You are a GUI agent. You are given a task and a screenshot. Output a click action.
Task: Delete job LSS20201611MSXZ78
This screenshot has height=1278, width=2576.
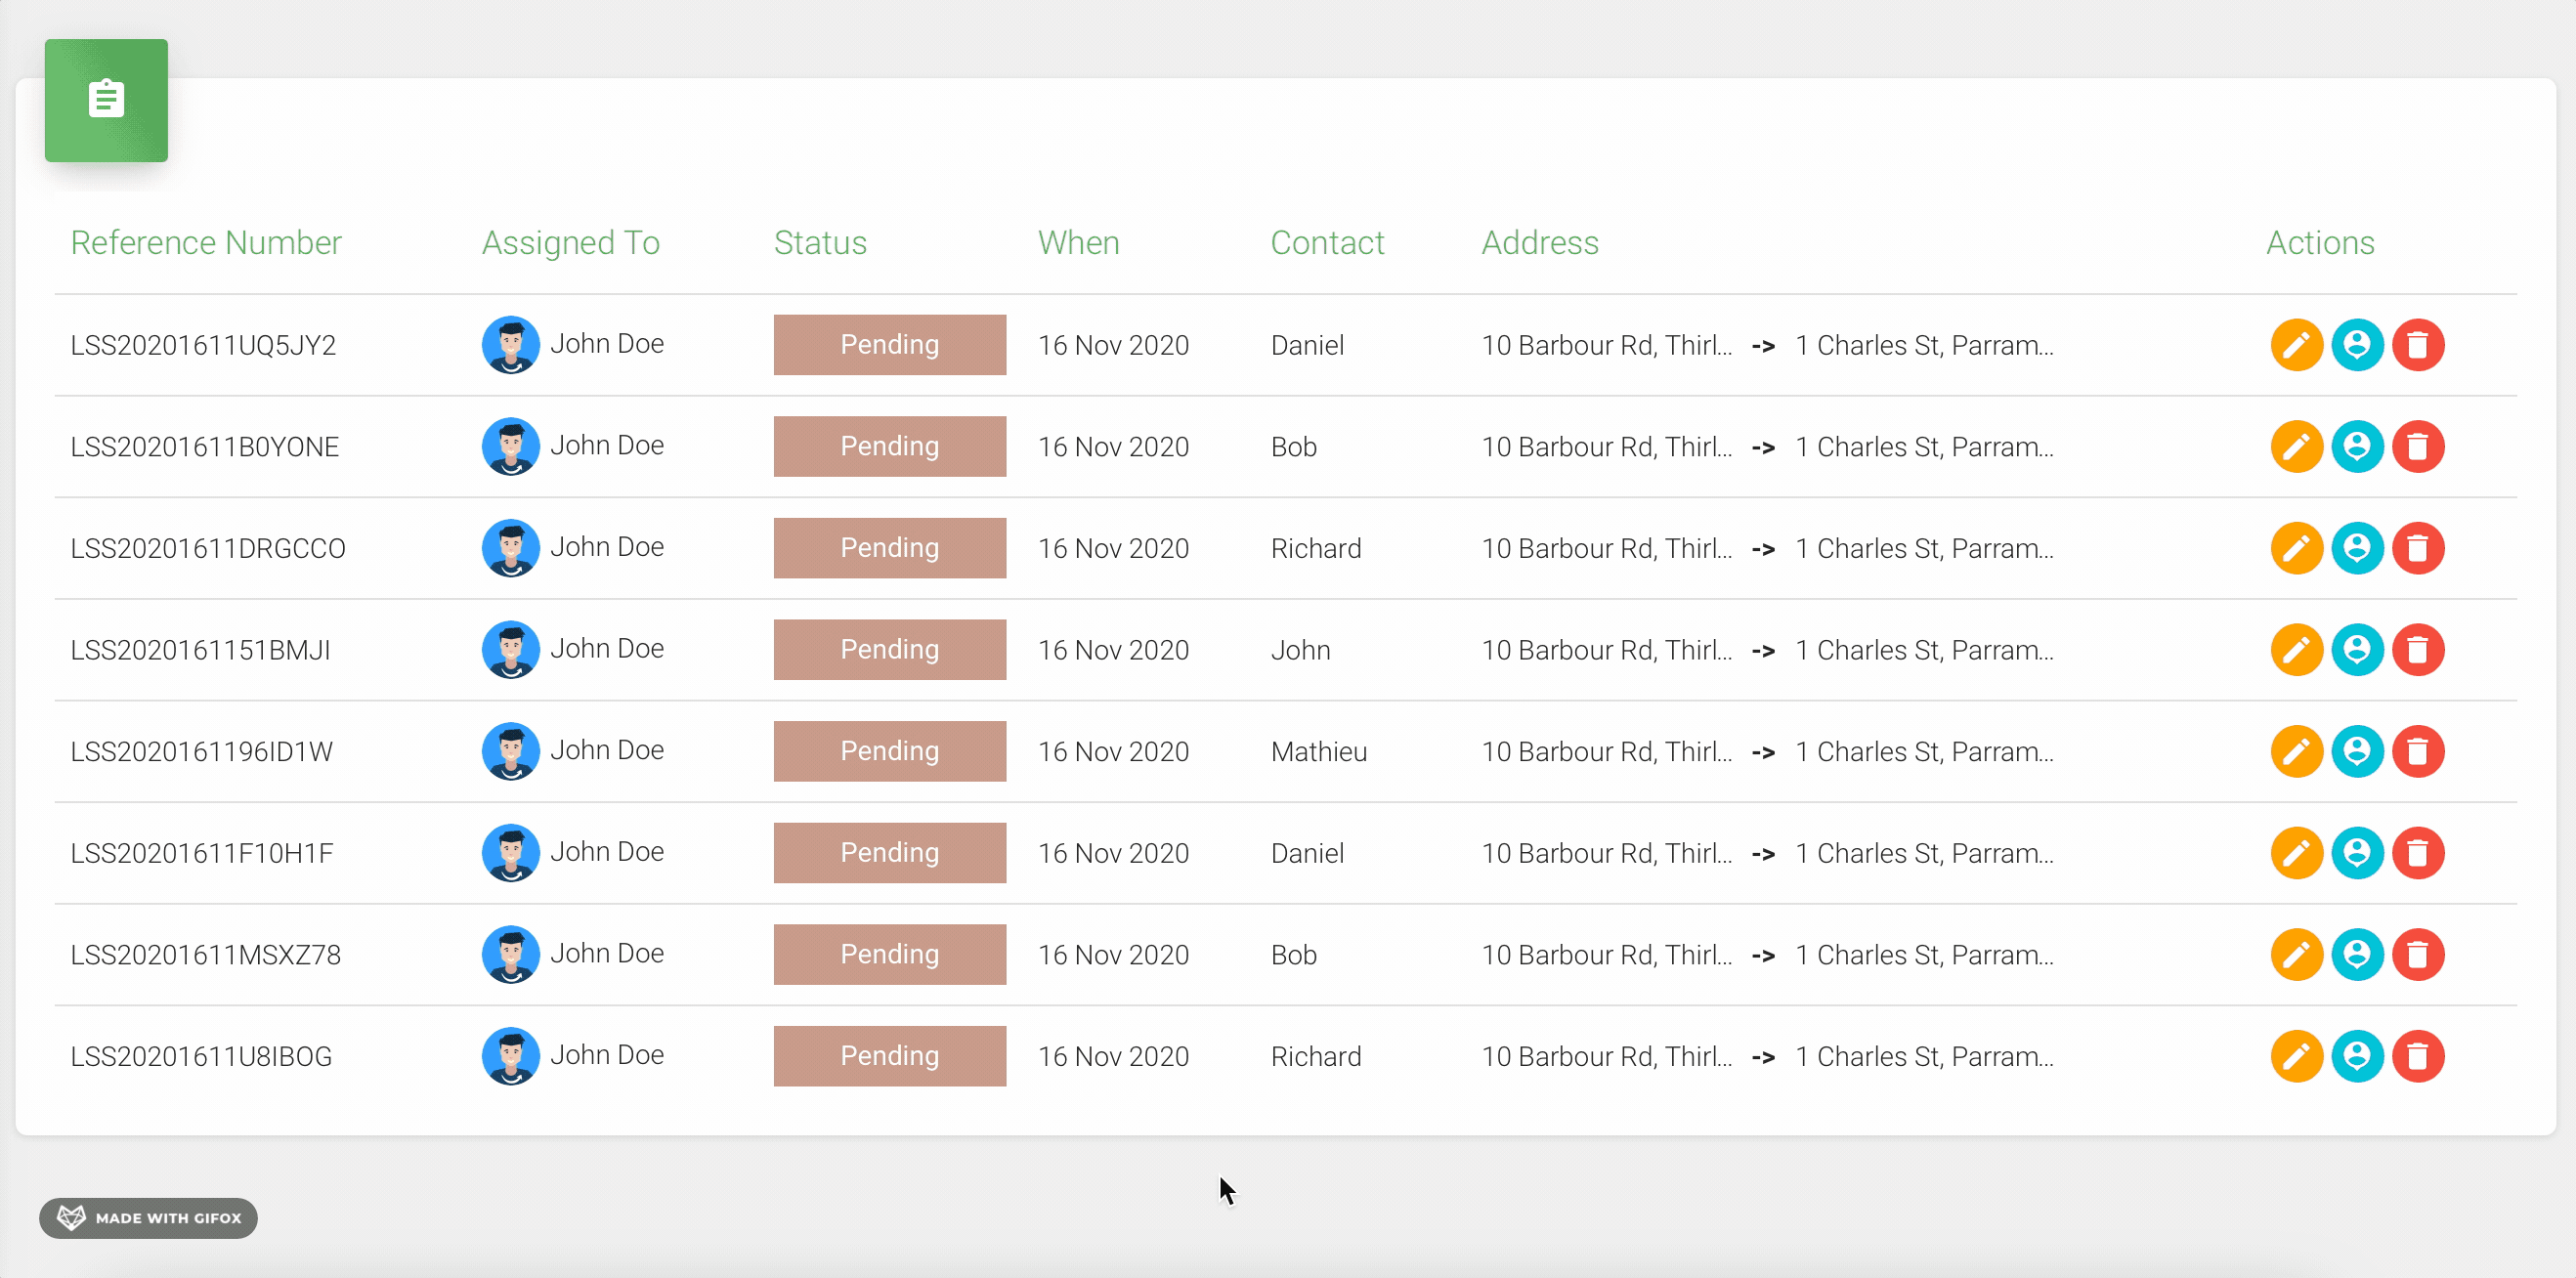(x=2418, y=955)
